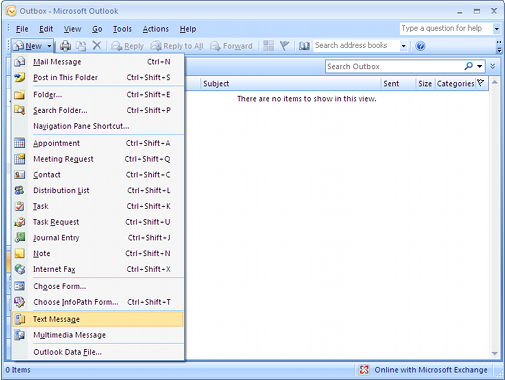This screenshot has width=505, height=380.
Task: Click the Post in This Folder icon
Action: pyautogui.click(x=20, y=77)
